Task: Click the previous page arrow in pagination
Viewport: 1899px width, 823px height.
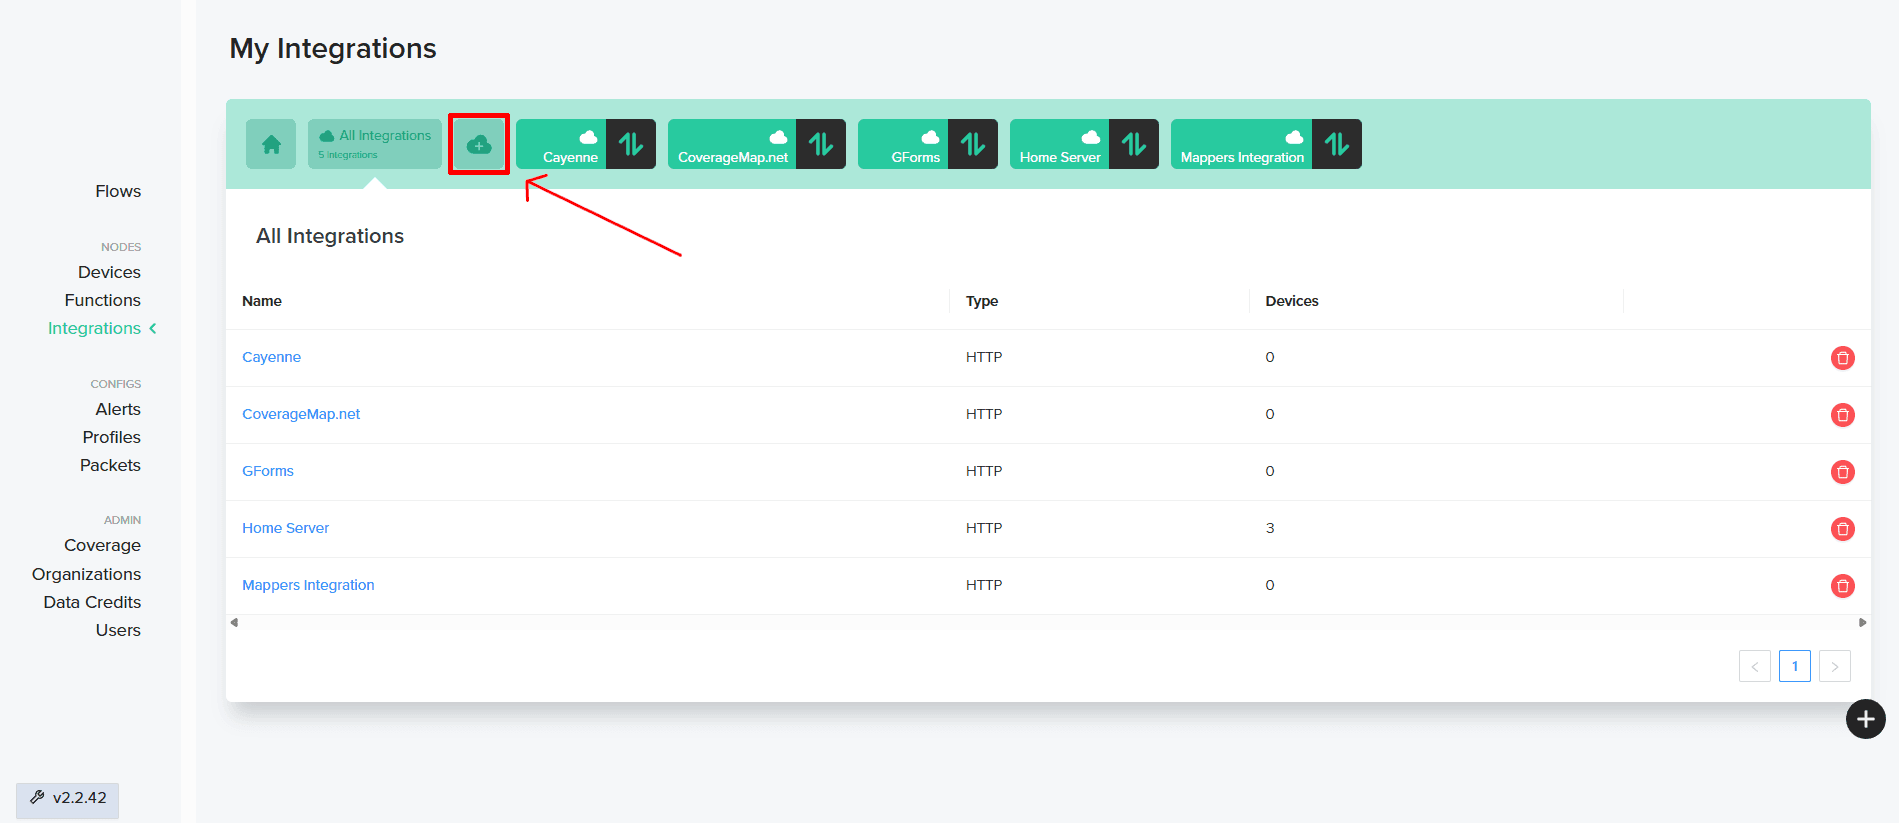Action: tap(1755, 666)
